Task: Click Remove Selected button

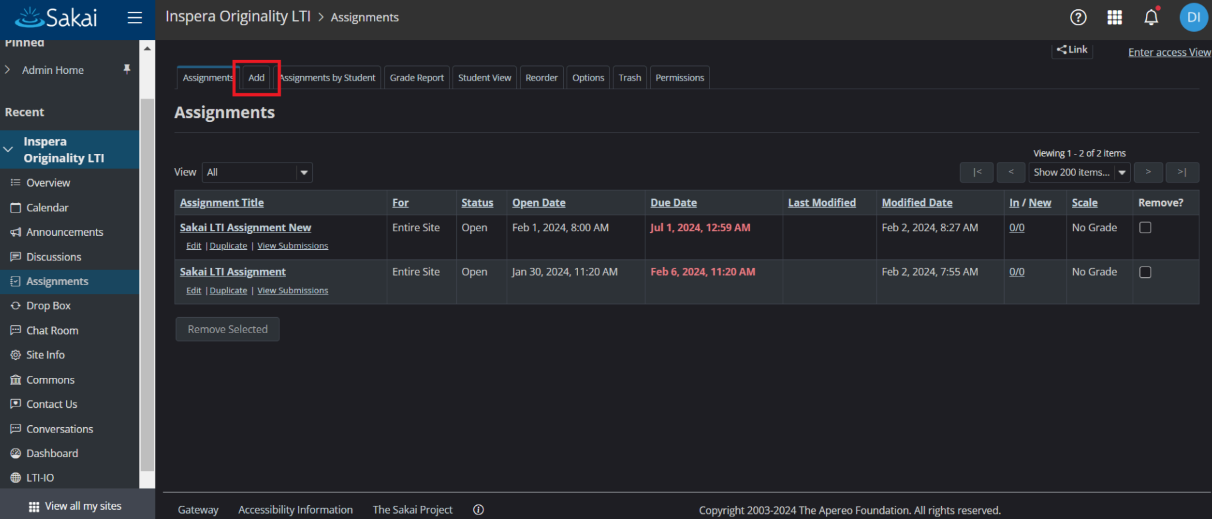Action: (227, 329)
